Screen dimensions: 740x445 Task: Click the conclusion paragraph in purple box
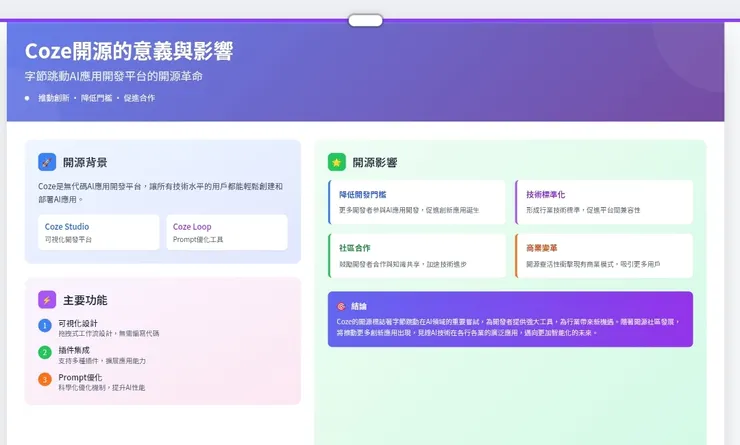508,327
